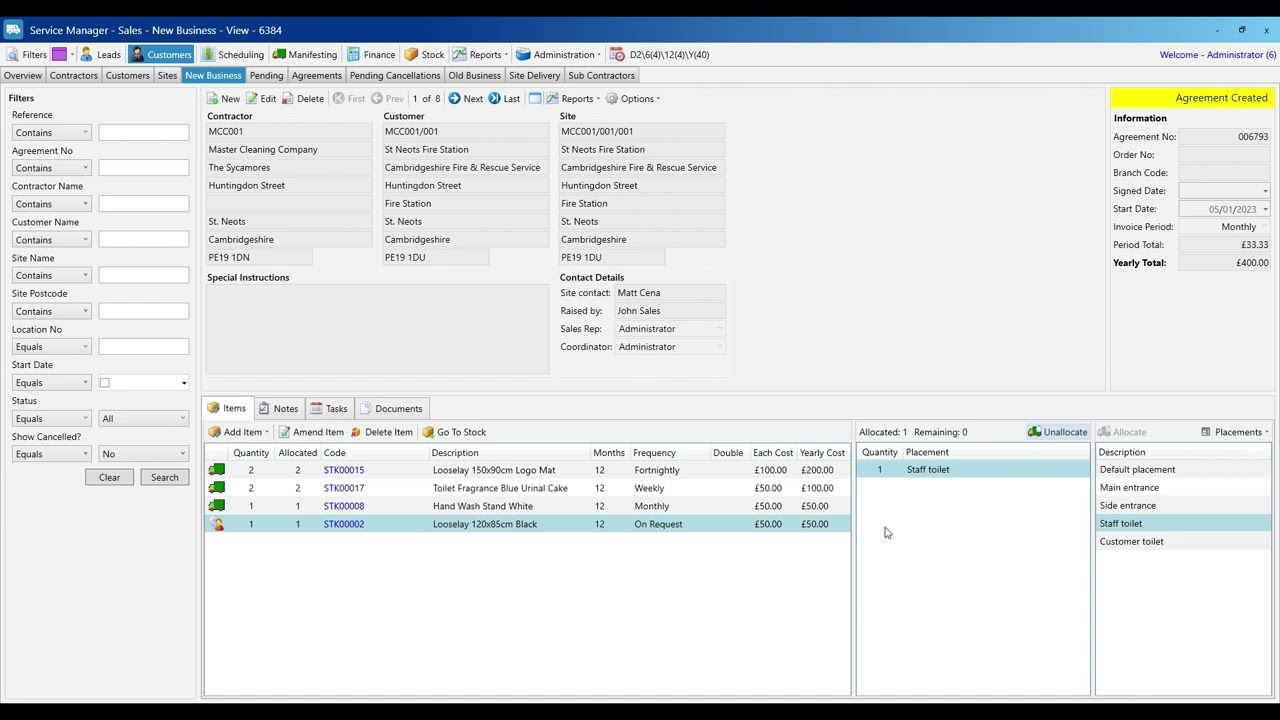Viewport: 1280px width, 720px height.
Task: Click the Add Item icon
Action: click(x=214, y=432)
